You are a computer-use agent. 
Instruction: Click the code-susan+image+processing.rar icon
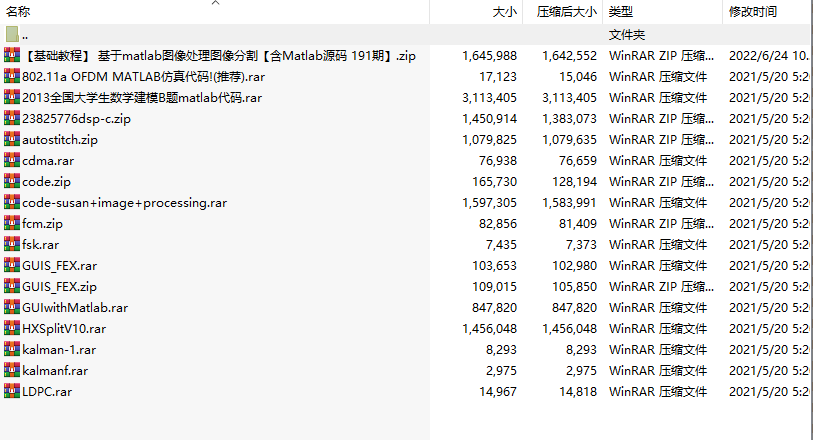[12, 203]
